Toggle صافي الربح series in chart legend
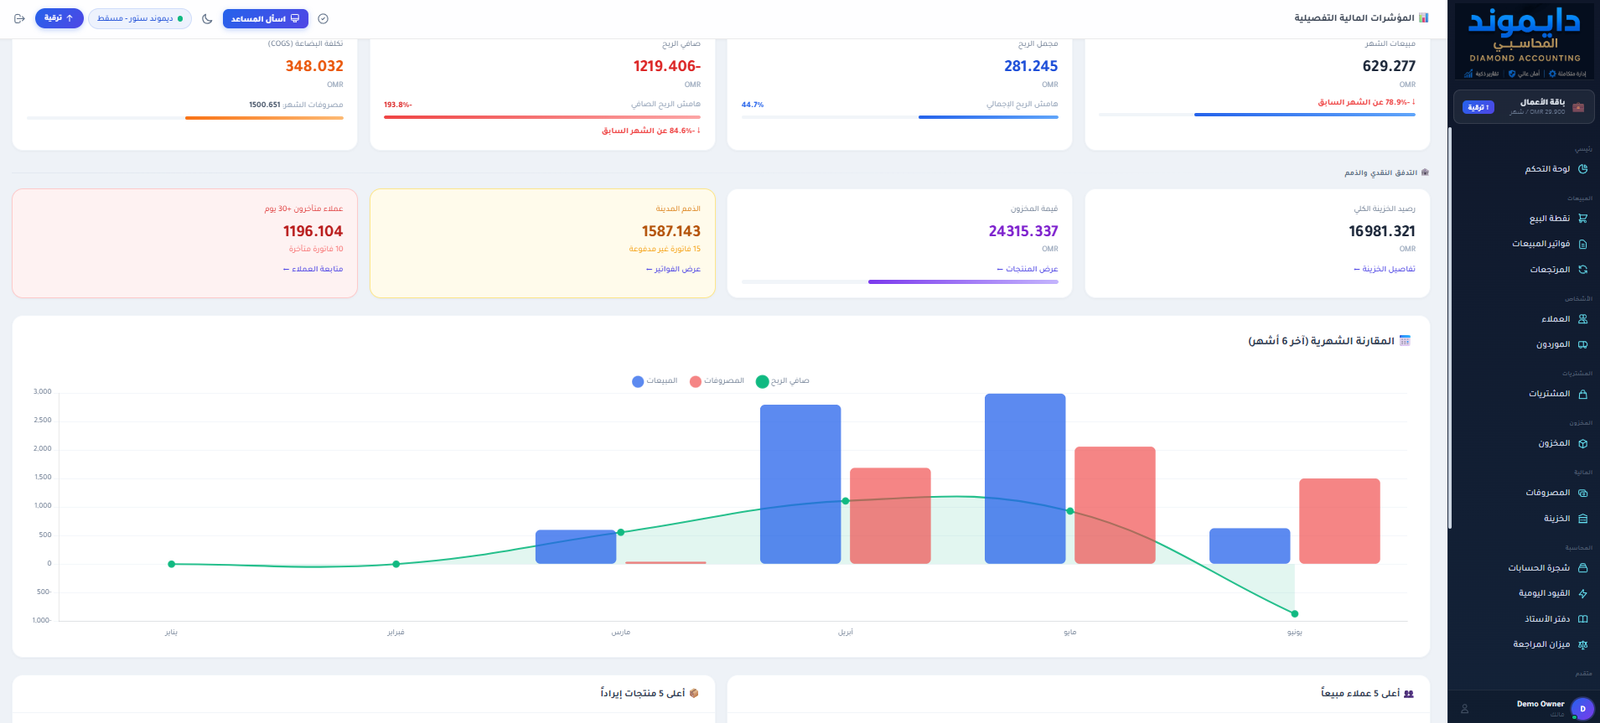Image resolution: width=1600 pixels, height=723 pixels. point(783,381)
